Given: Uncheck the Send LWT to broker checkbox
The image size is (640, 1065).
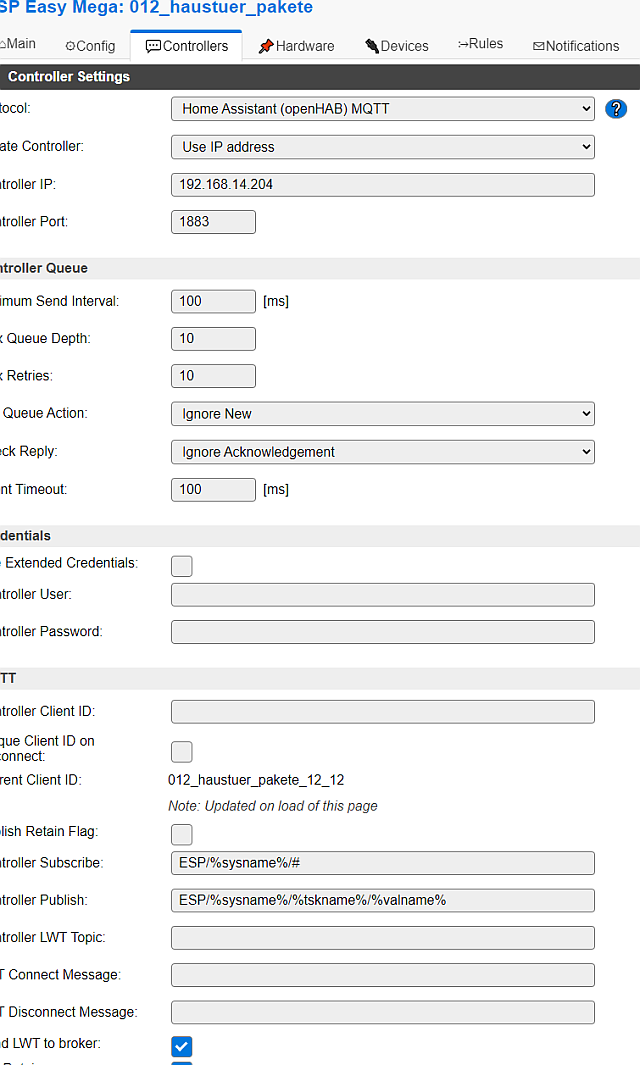Looking at the screenshot, I should [x=181, y=1047].
